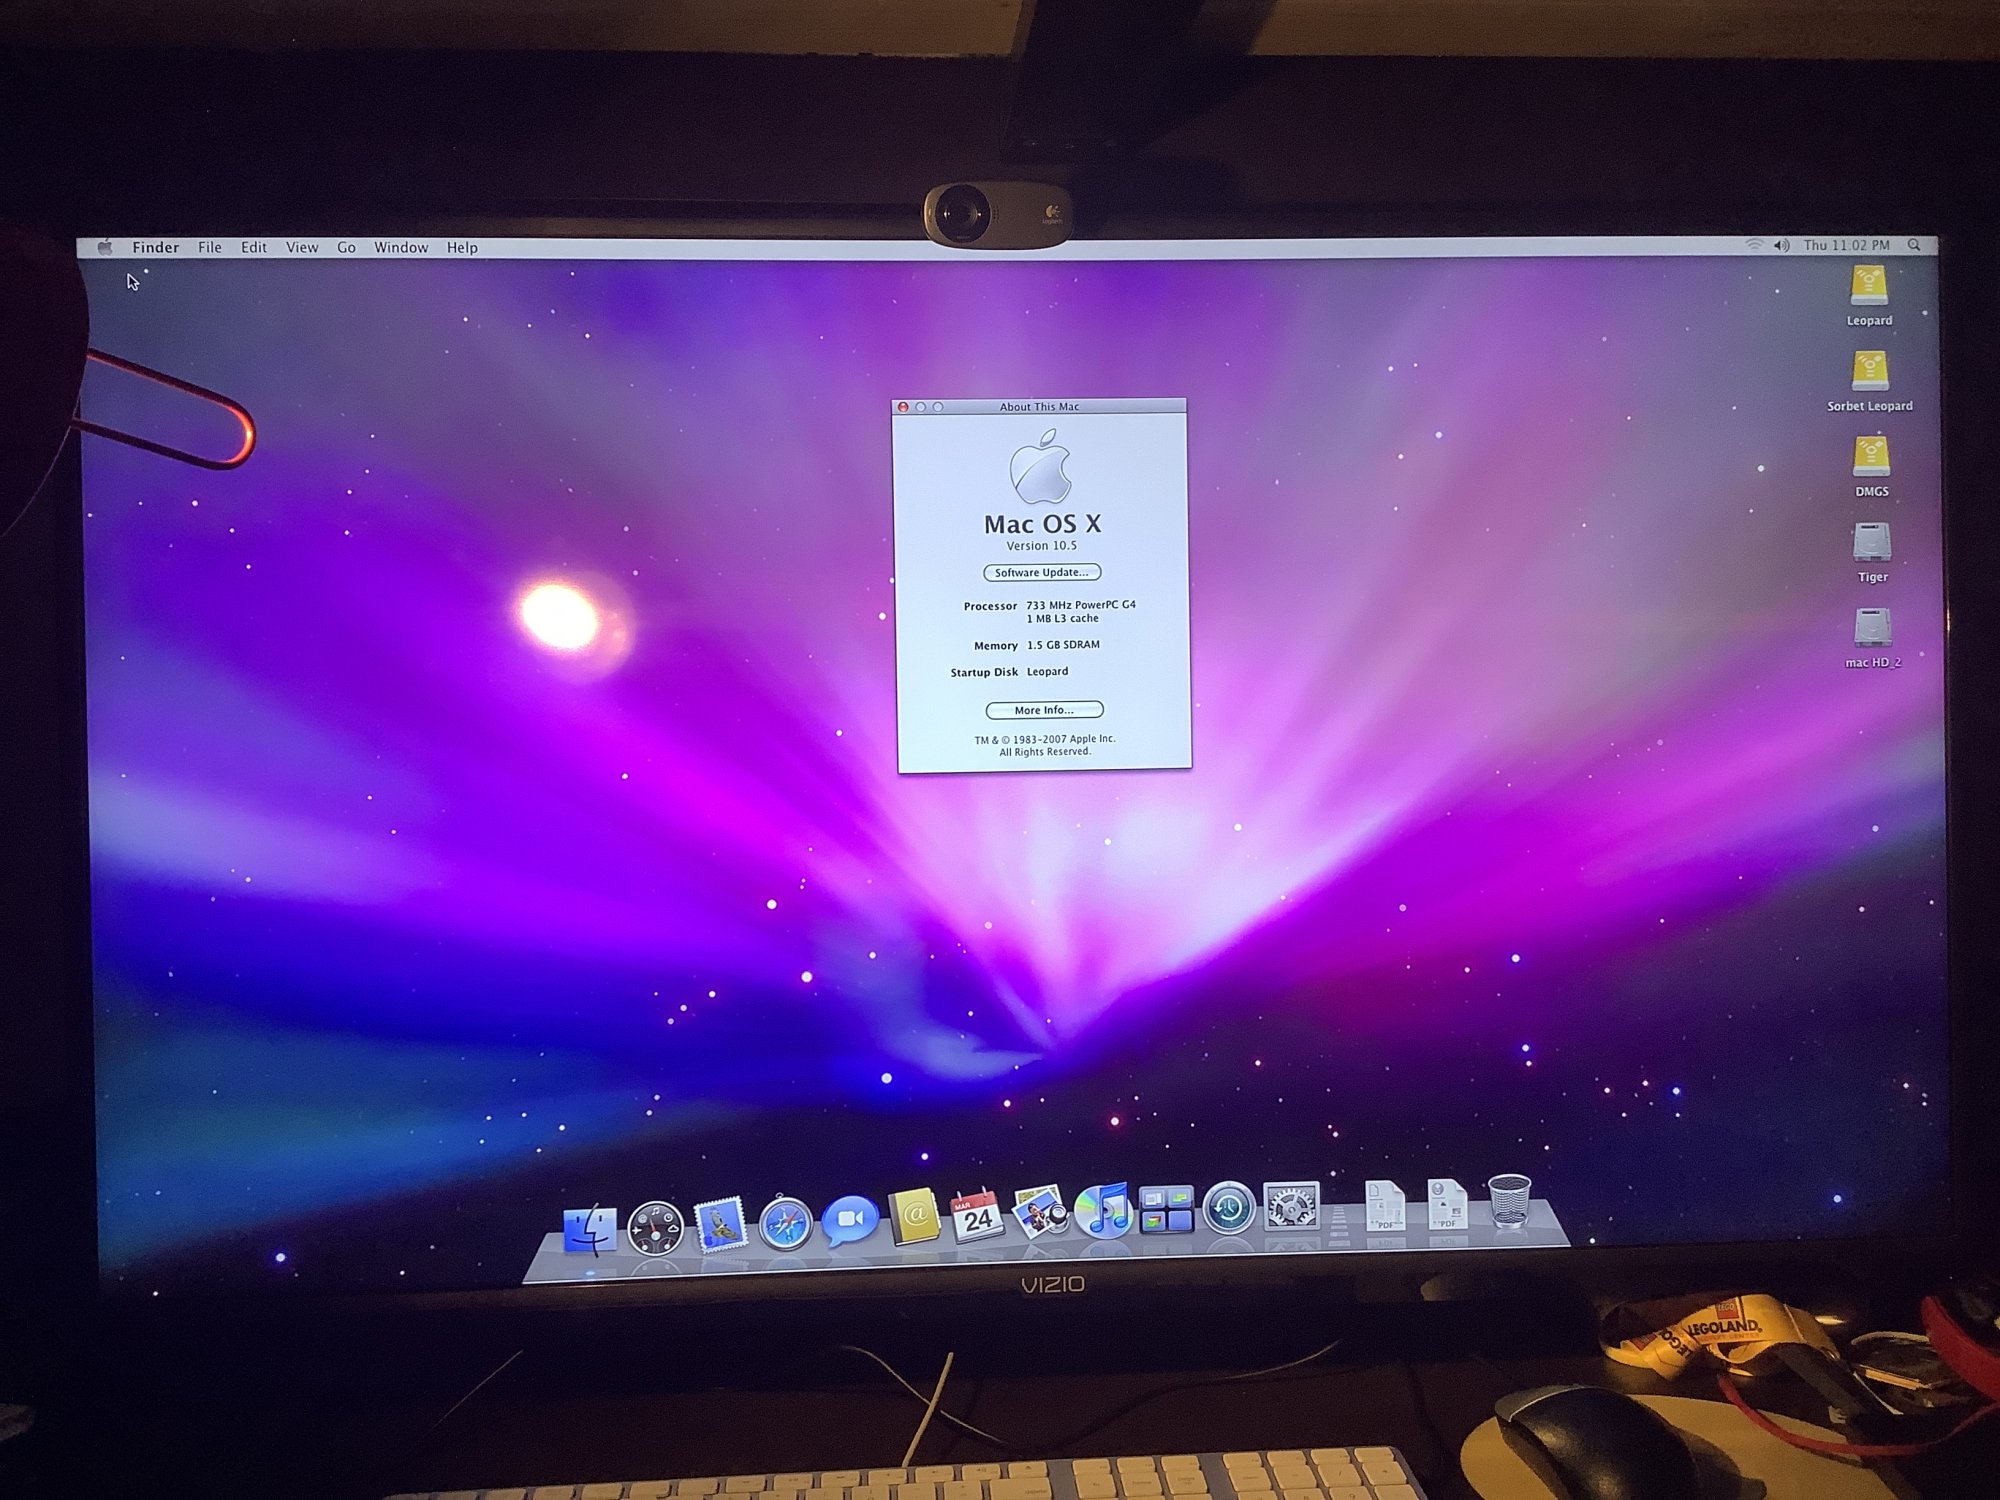Launch Dashboard from the Dock
The height and width of the screenshot is (1500, 2000).
click(655, 1227)
